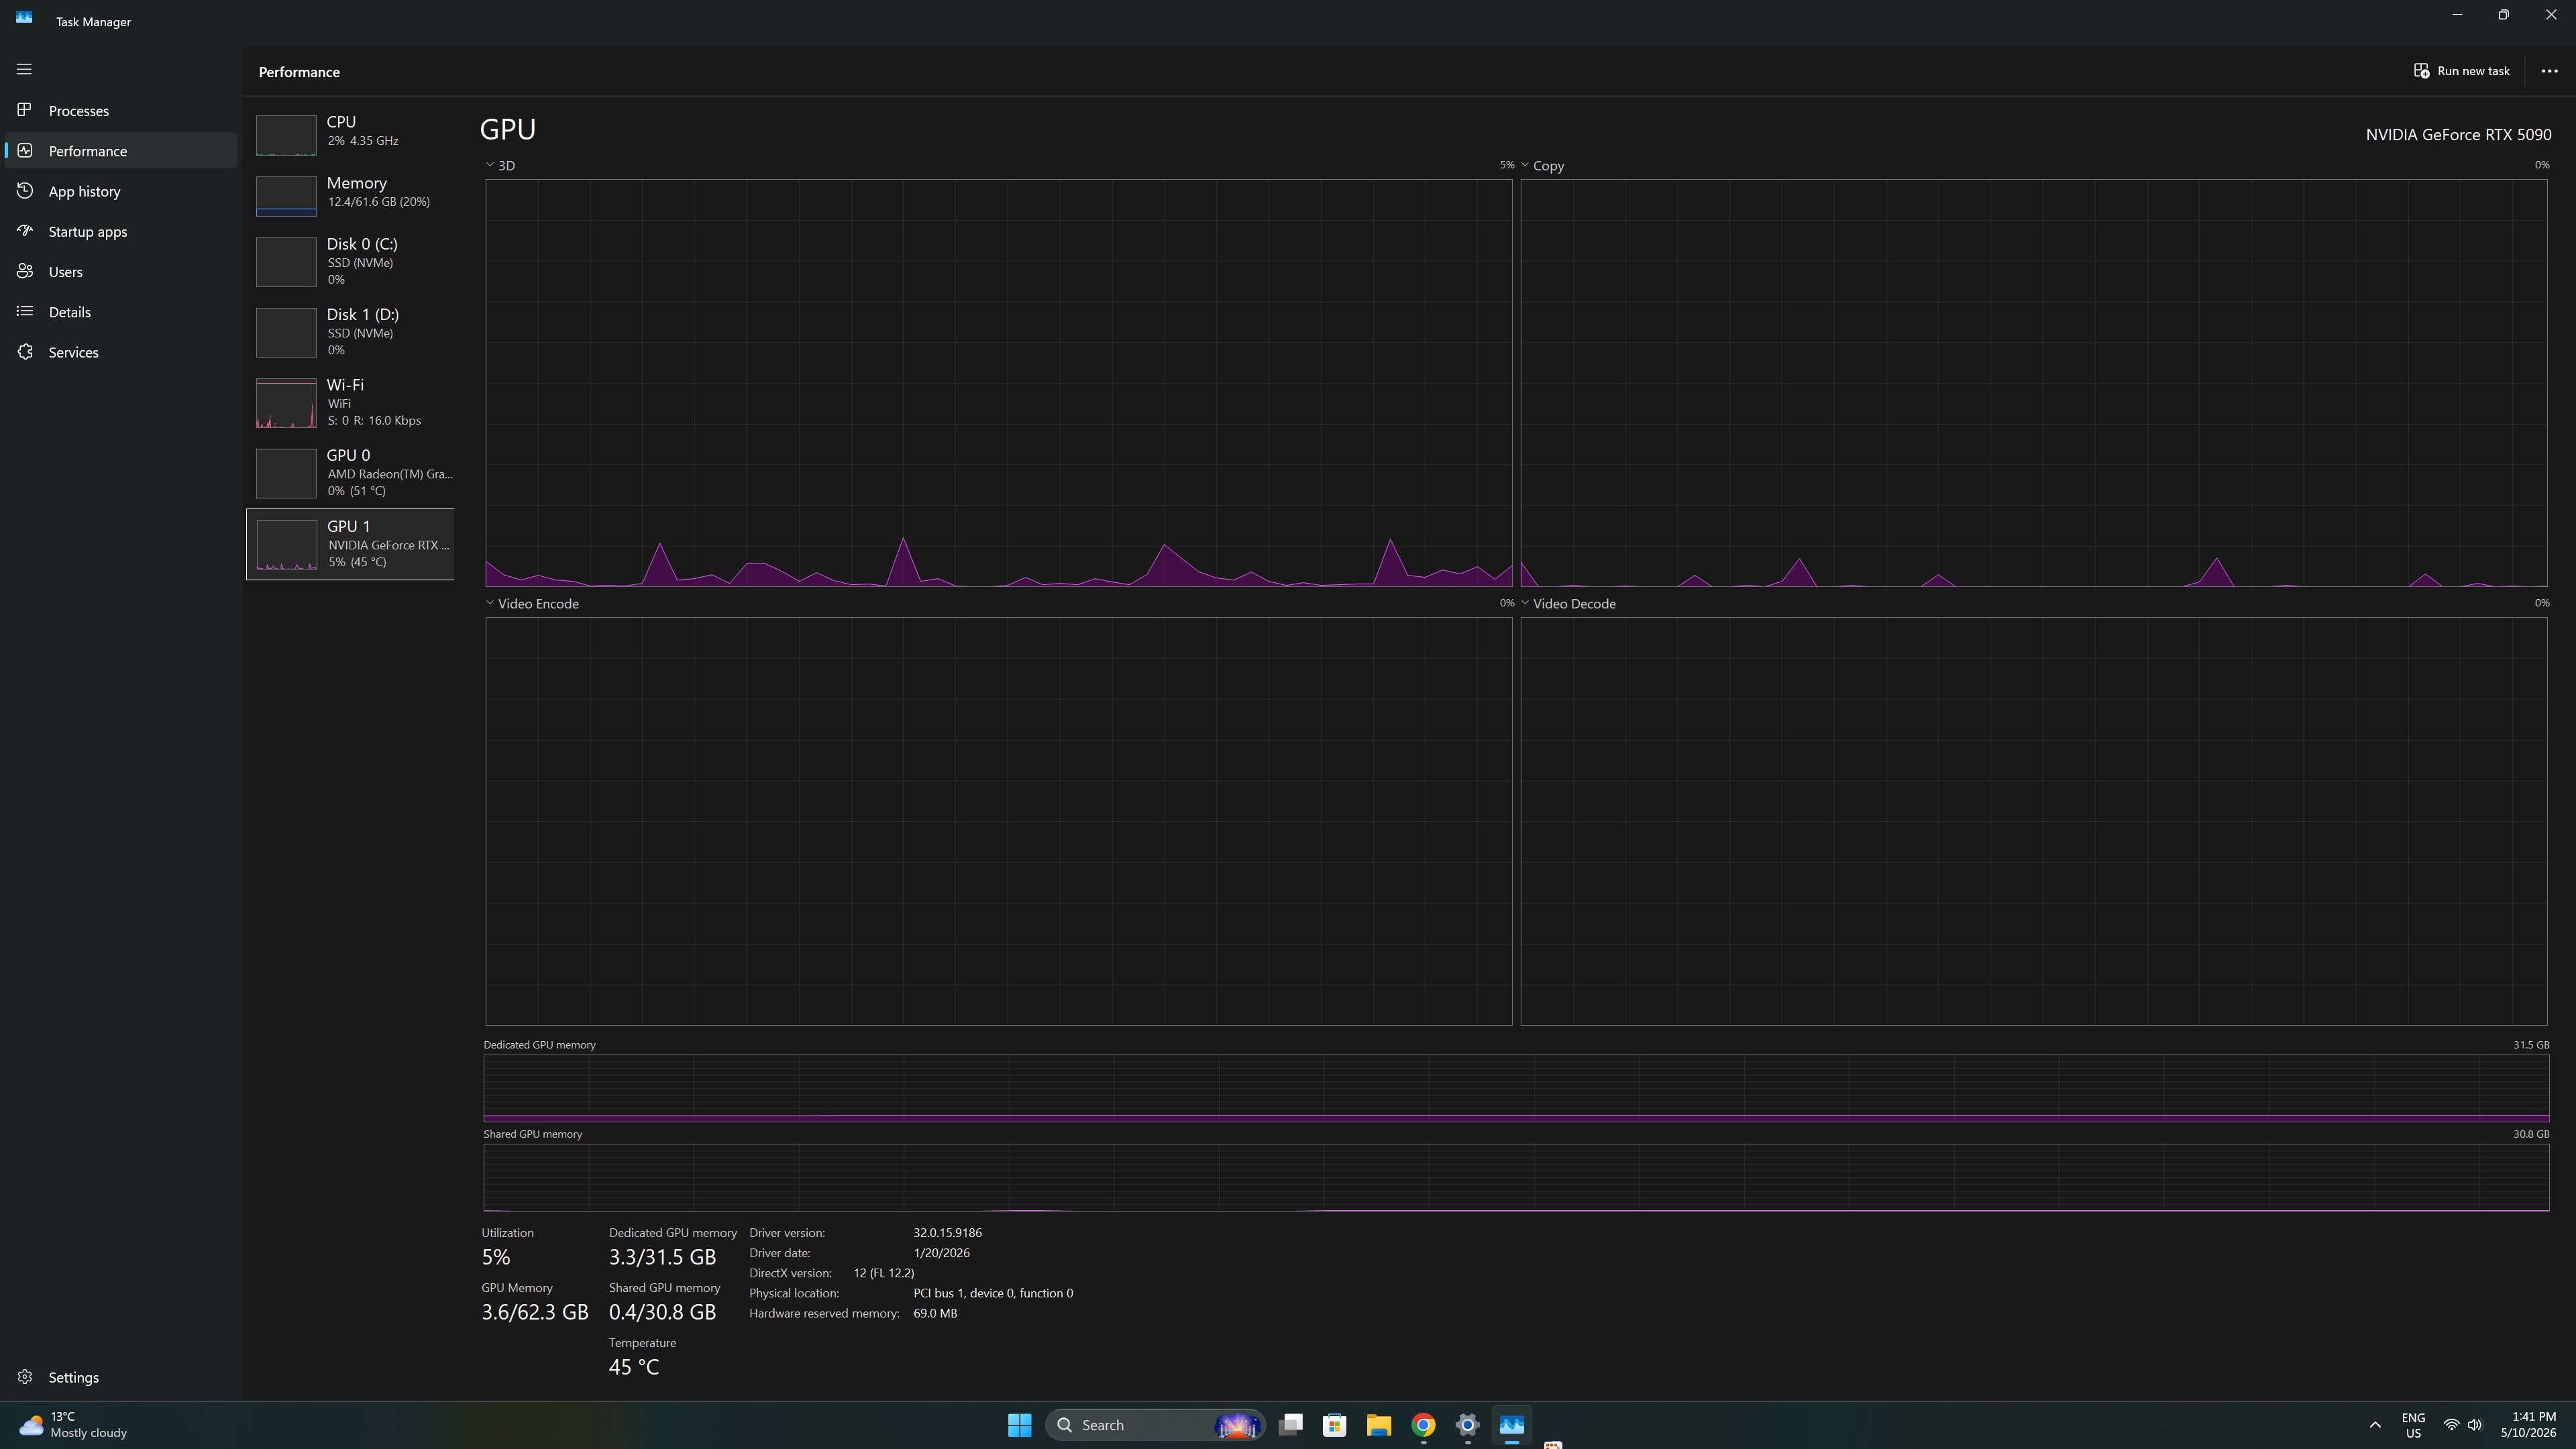Open File Explorer from the taskbar
Viewport: 2576px width, 1449px height.
coord(1379,1425)
